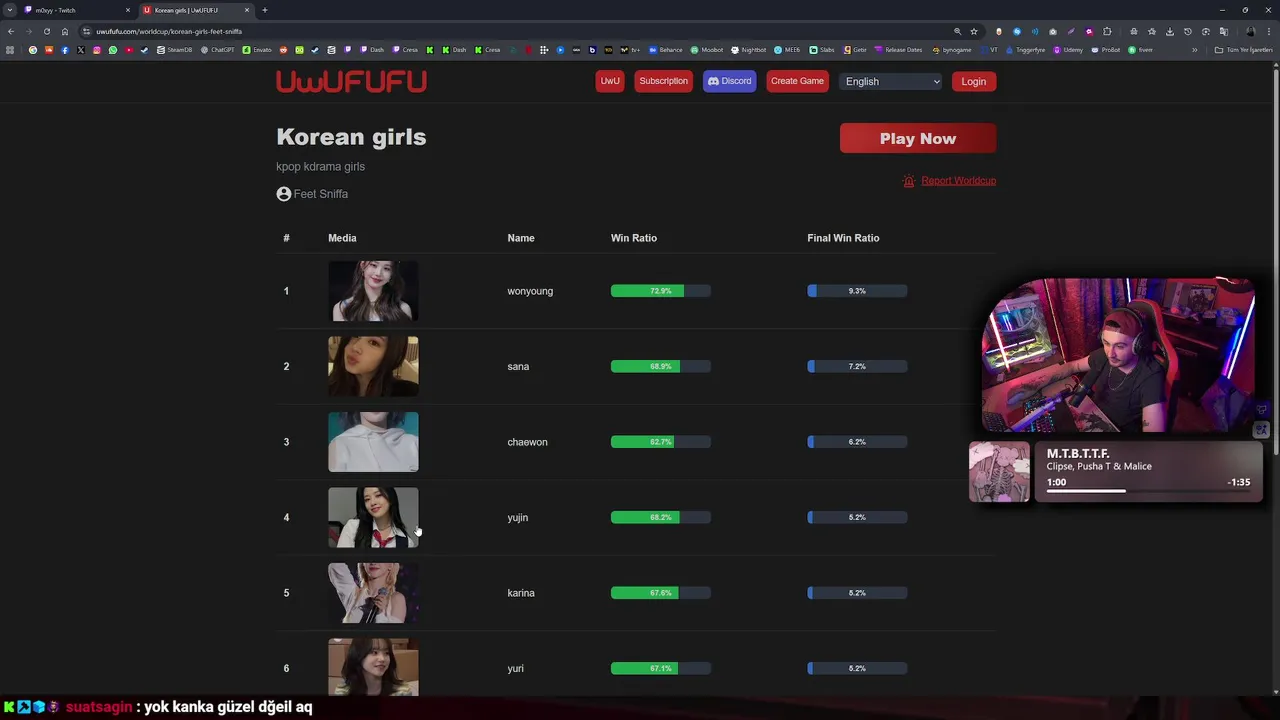Open chaewon's thumbnail image
Screen dimensions: 1280x720
click(x=373, y=442)
